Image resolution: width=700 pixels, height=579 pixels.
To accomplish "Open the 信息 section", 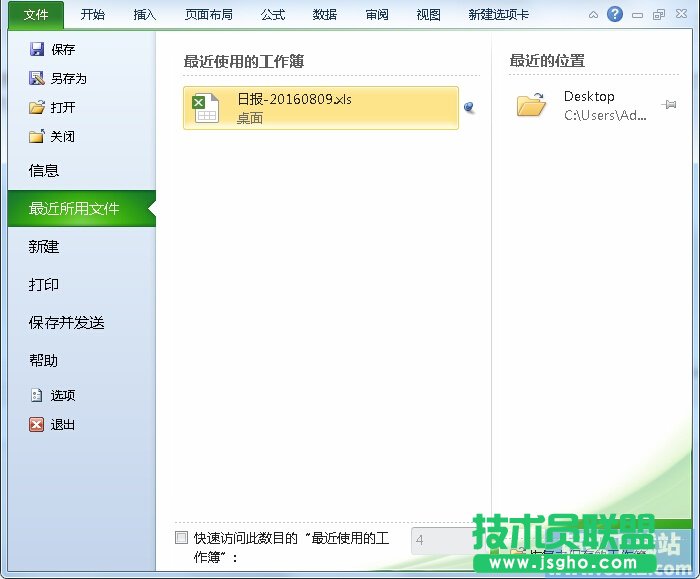I will [x=44, y=171].
